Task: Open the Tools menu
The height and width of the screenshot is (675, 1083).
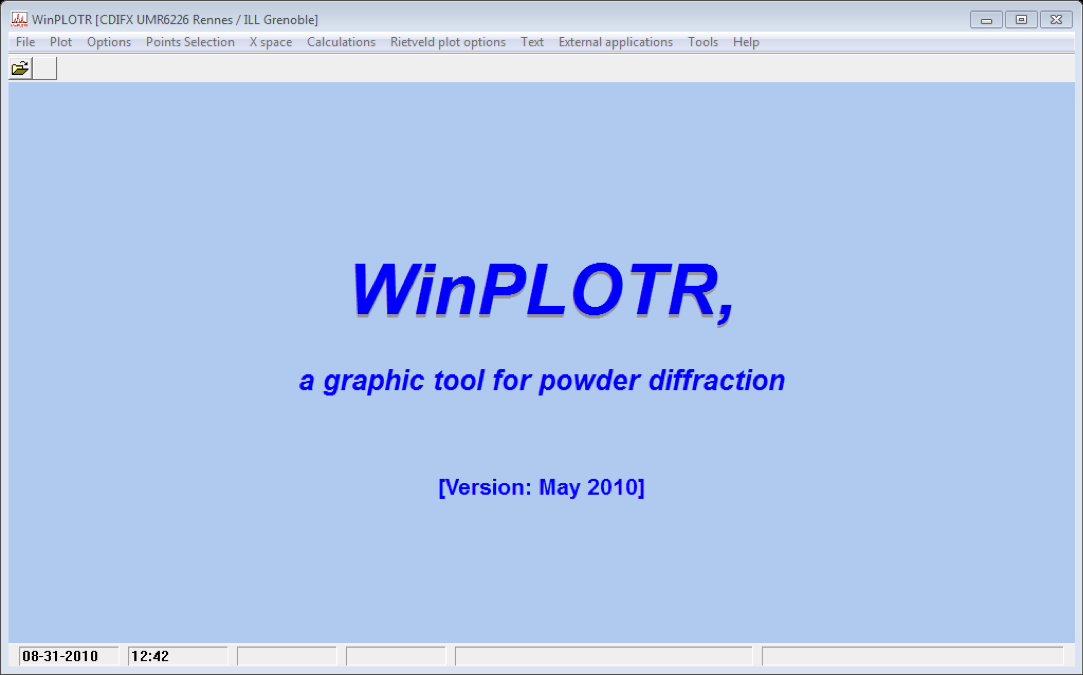Action: pyautogui.click(x=703, y=42)
